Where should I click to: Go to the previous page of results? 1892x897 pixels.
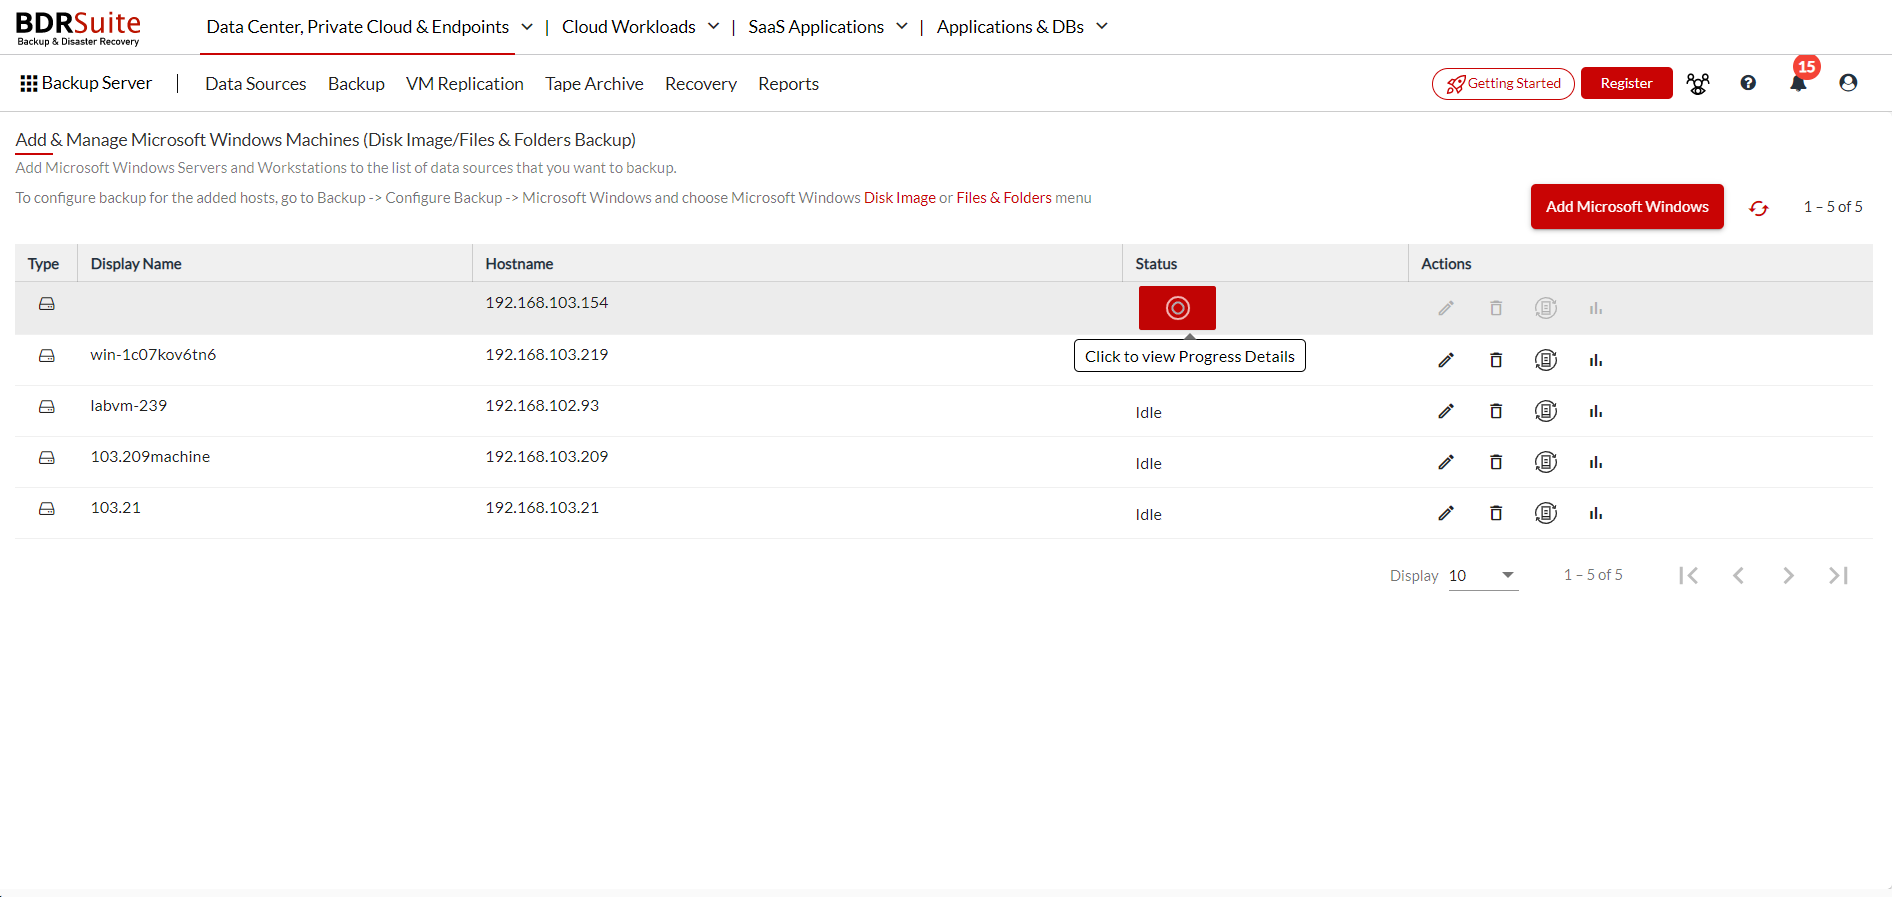tap(1739, 575)
